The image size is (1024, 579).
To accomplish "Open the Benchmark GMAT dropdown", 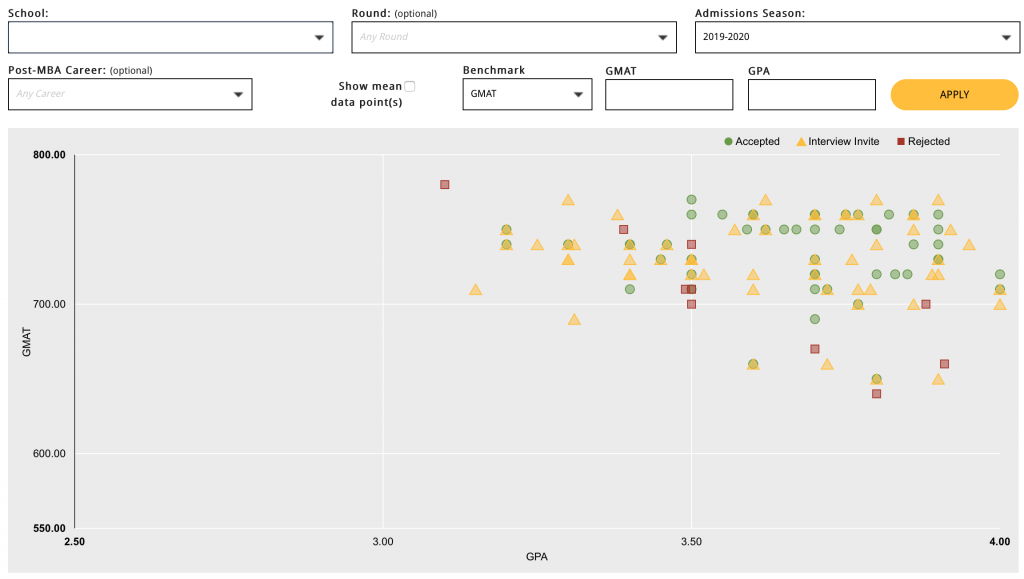I will pos(527,94).
